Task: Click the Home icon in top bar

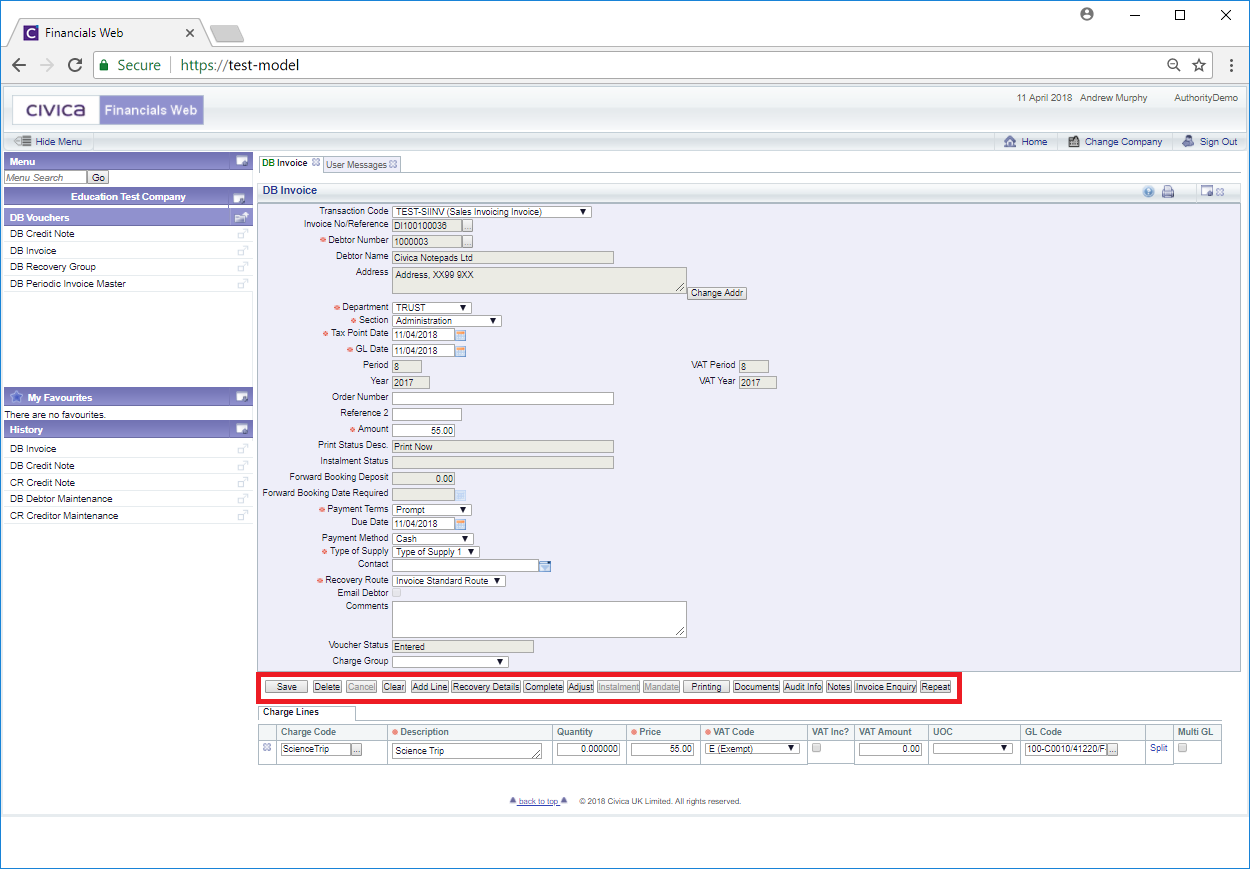Action: tap(1010, 142)
